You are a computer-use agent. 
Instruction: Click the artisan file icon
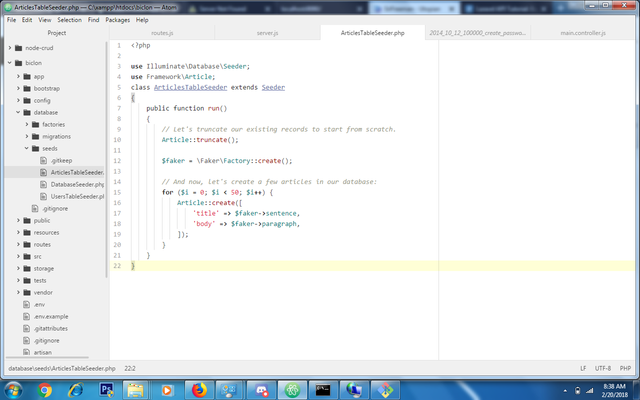27,352
